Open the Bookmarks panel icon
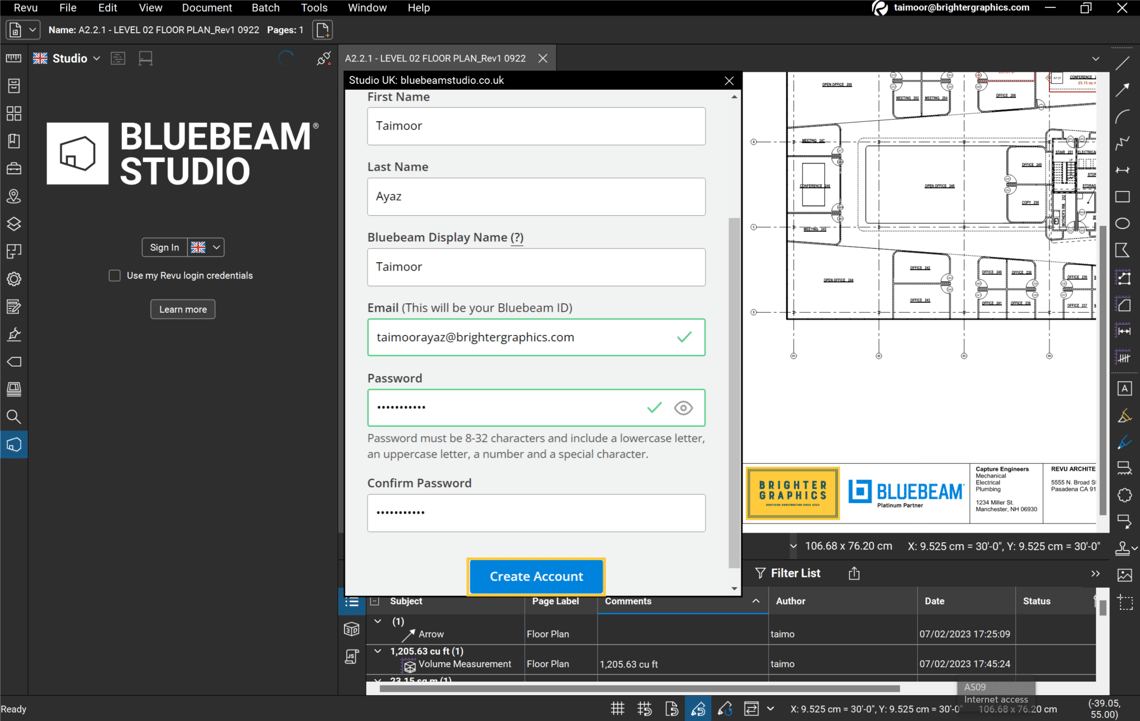 tap(14, 141)
